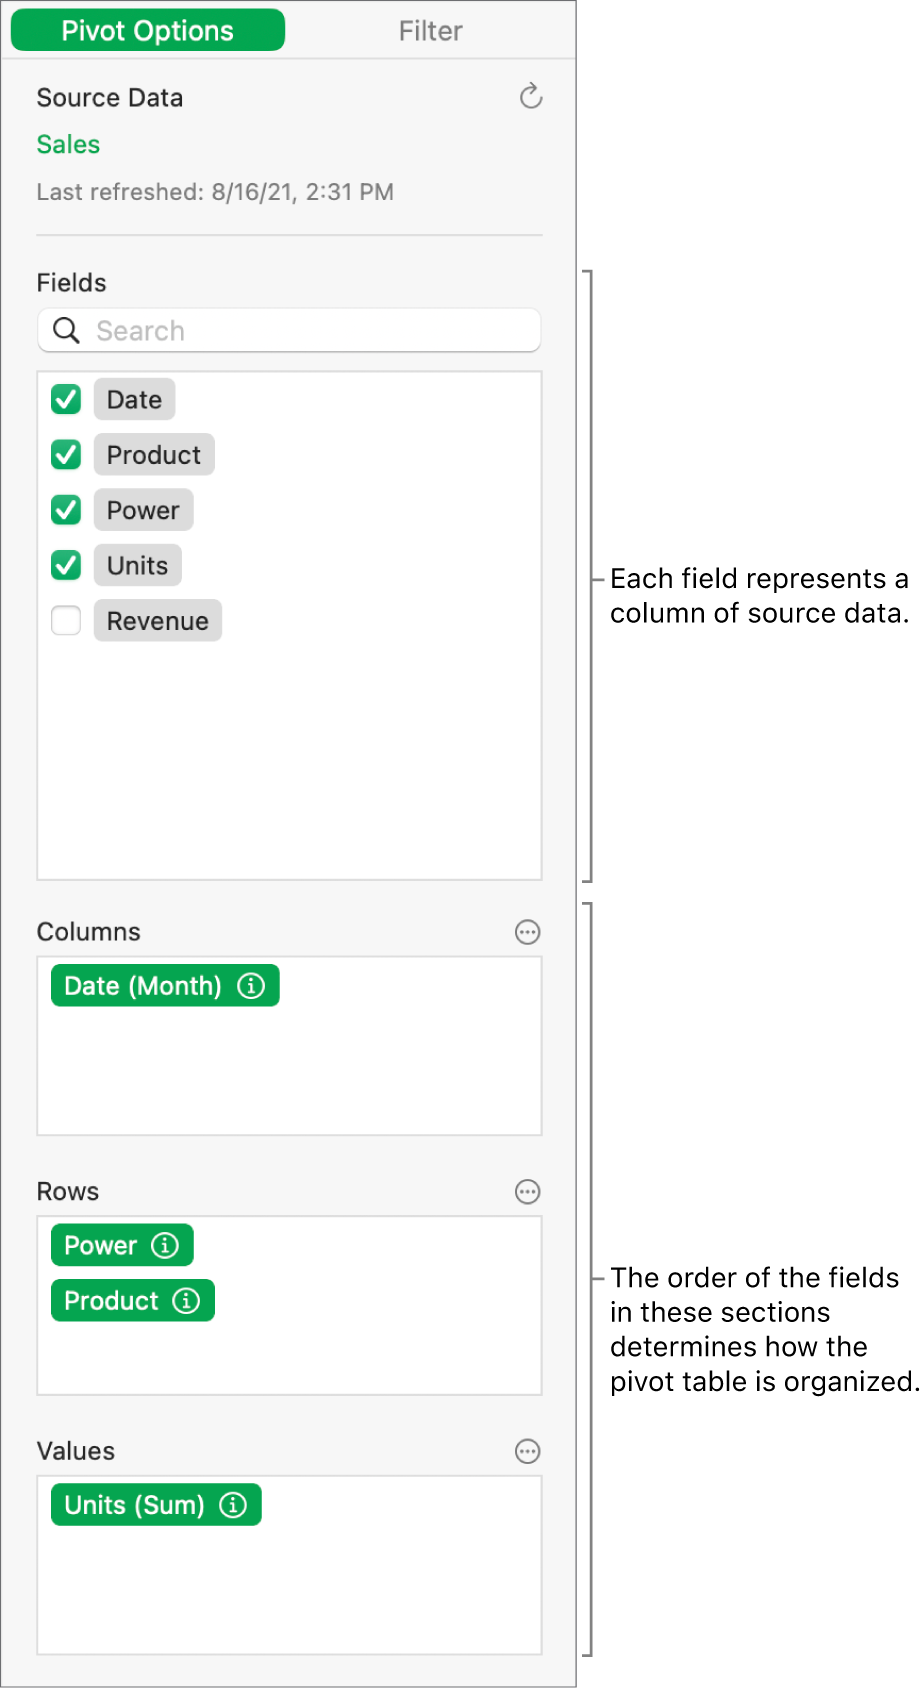Open the Columns section options menu
Image resolution: width=924 pixels, height=1690 pixels.
click(x=527, y=932)
